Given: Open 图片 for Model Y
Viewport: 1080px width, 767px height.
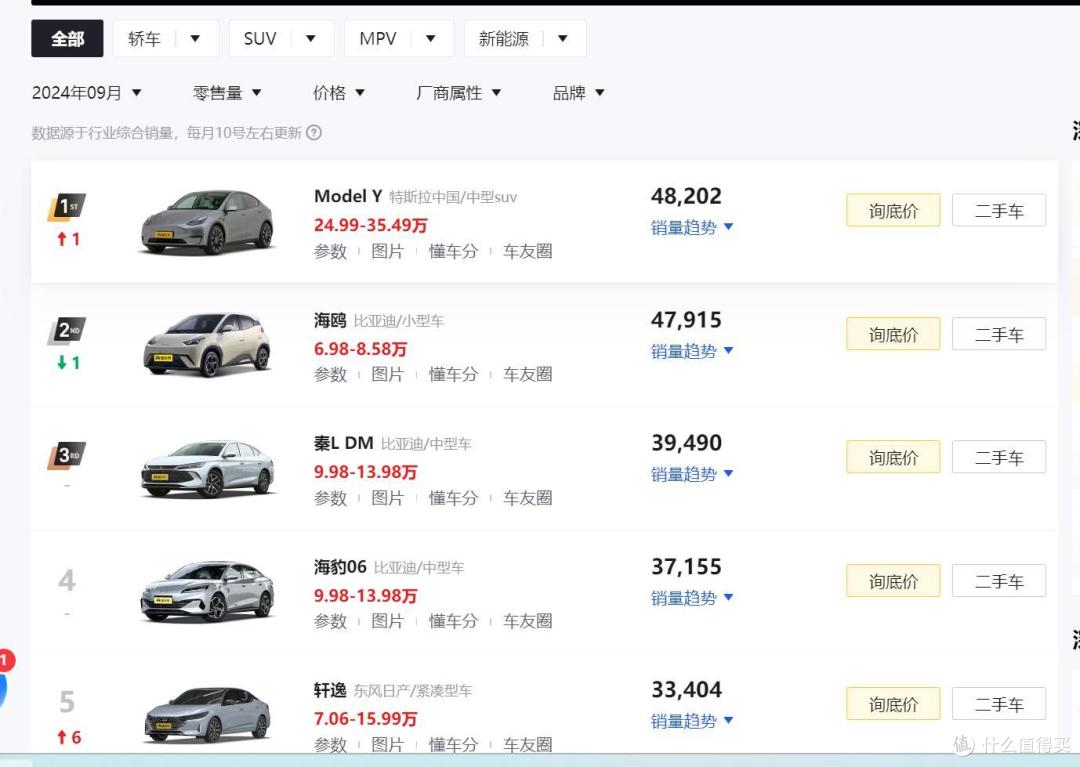Looking at the screenshot, I should [x=387, y=251].
